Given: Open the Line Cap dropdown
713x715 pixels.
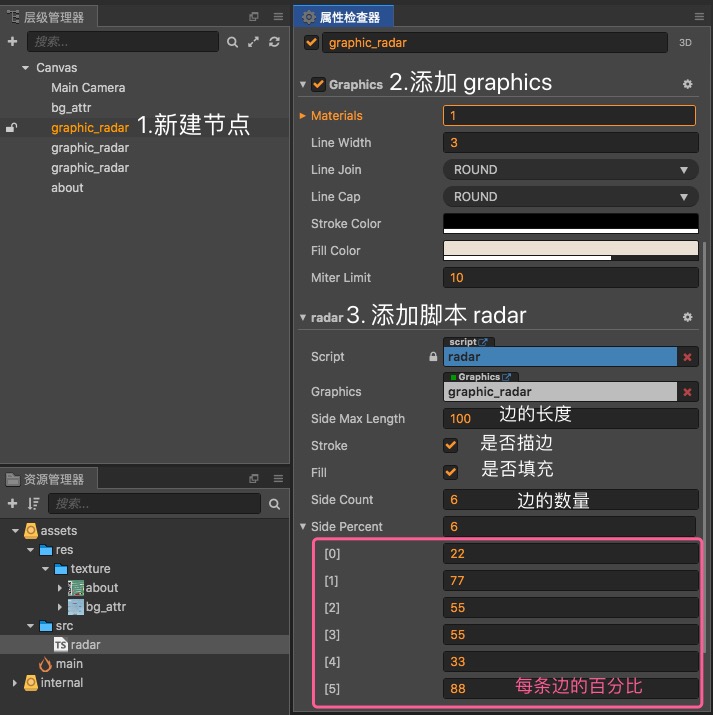Looking at the screenshot, I should [x=570, y=197].
